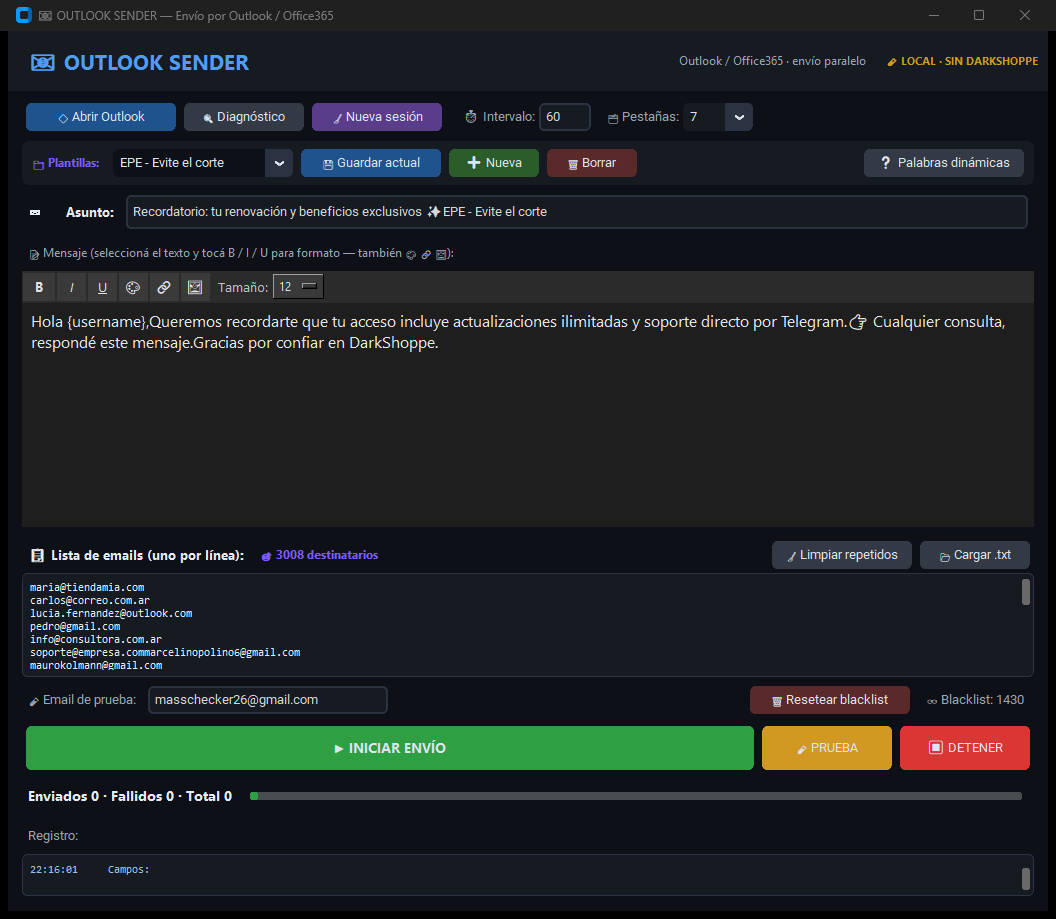Click the list icon beside Lista de emails

38,555
